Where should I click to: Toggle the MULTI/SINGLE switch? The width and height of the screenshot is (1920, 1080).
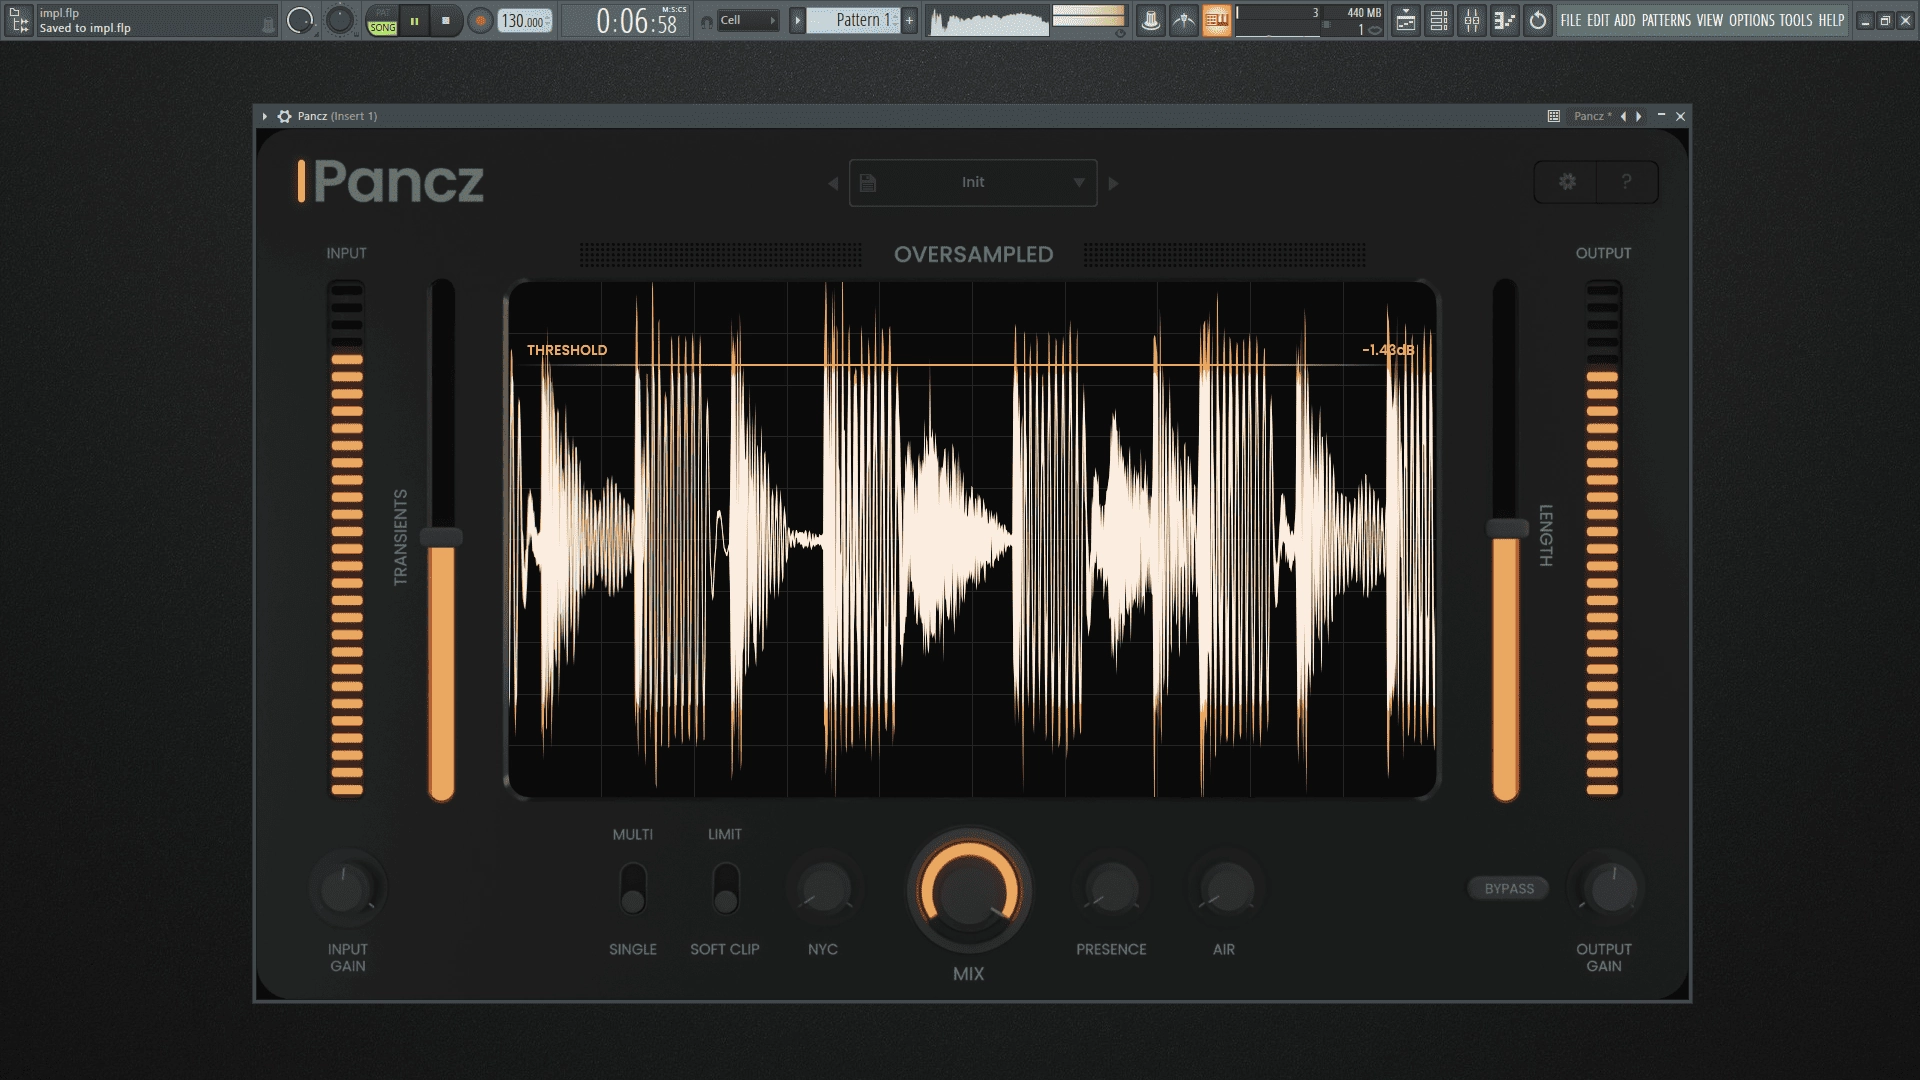633,889
